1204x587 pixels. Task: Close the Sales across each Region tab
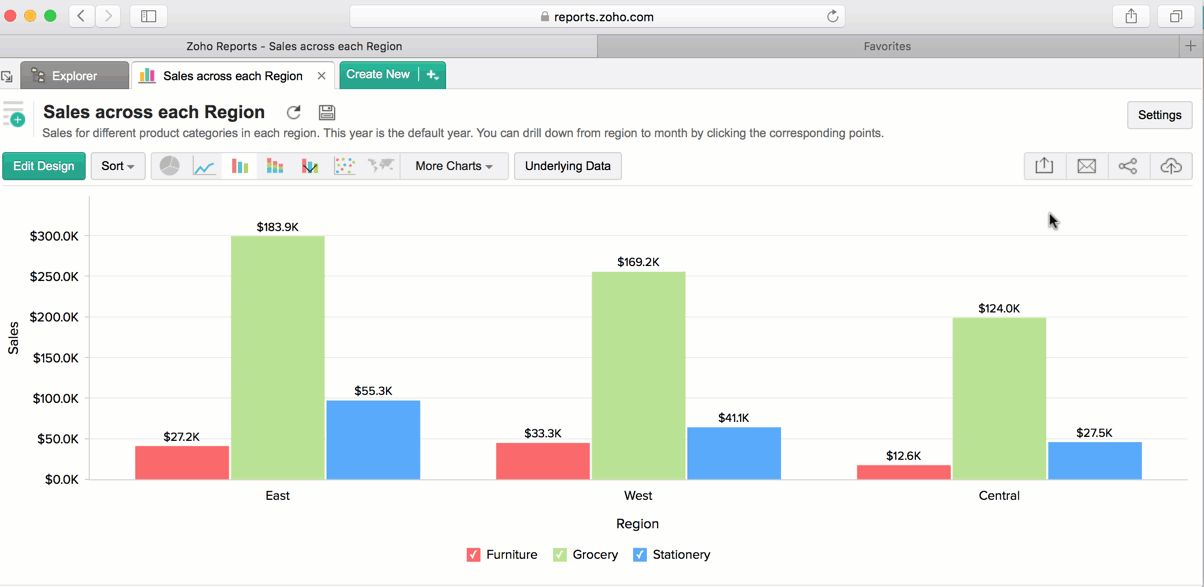[x=321, y=76]
